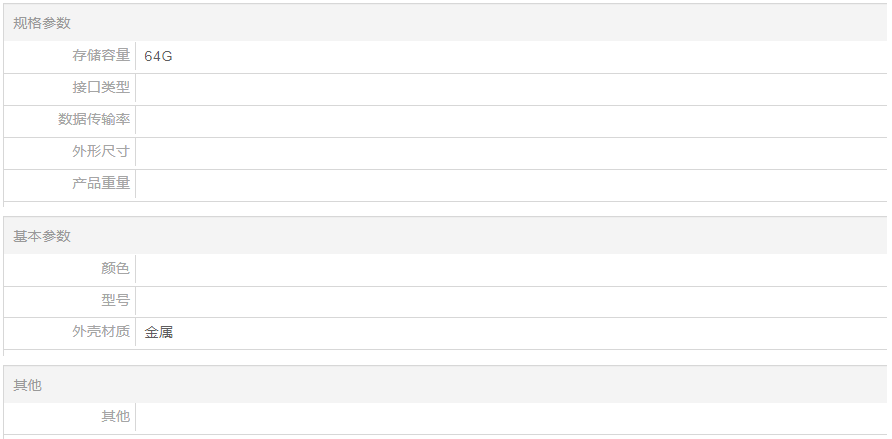Viewport: 892px width, 439px height.
Task: Click the 外形尺寸 row label
Action: click(x=101, y=152)
